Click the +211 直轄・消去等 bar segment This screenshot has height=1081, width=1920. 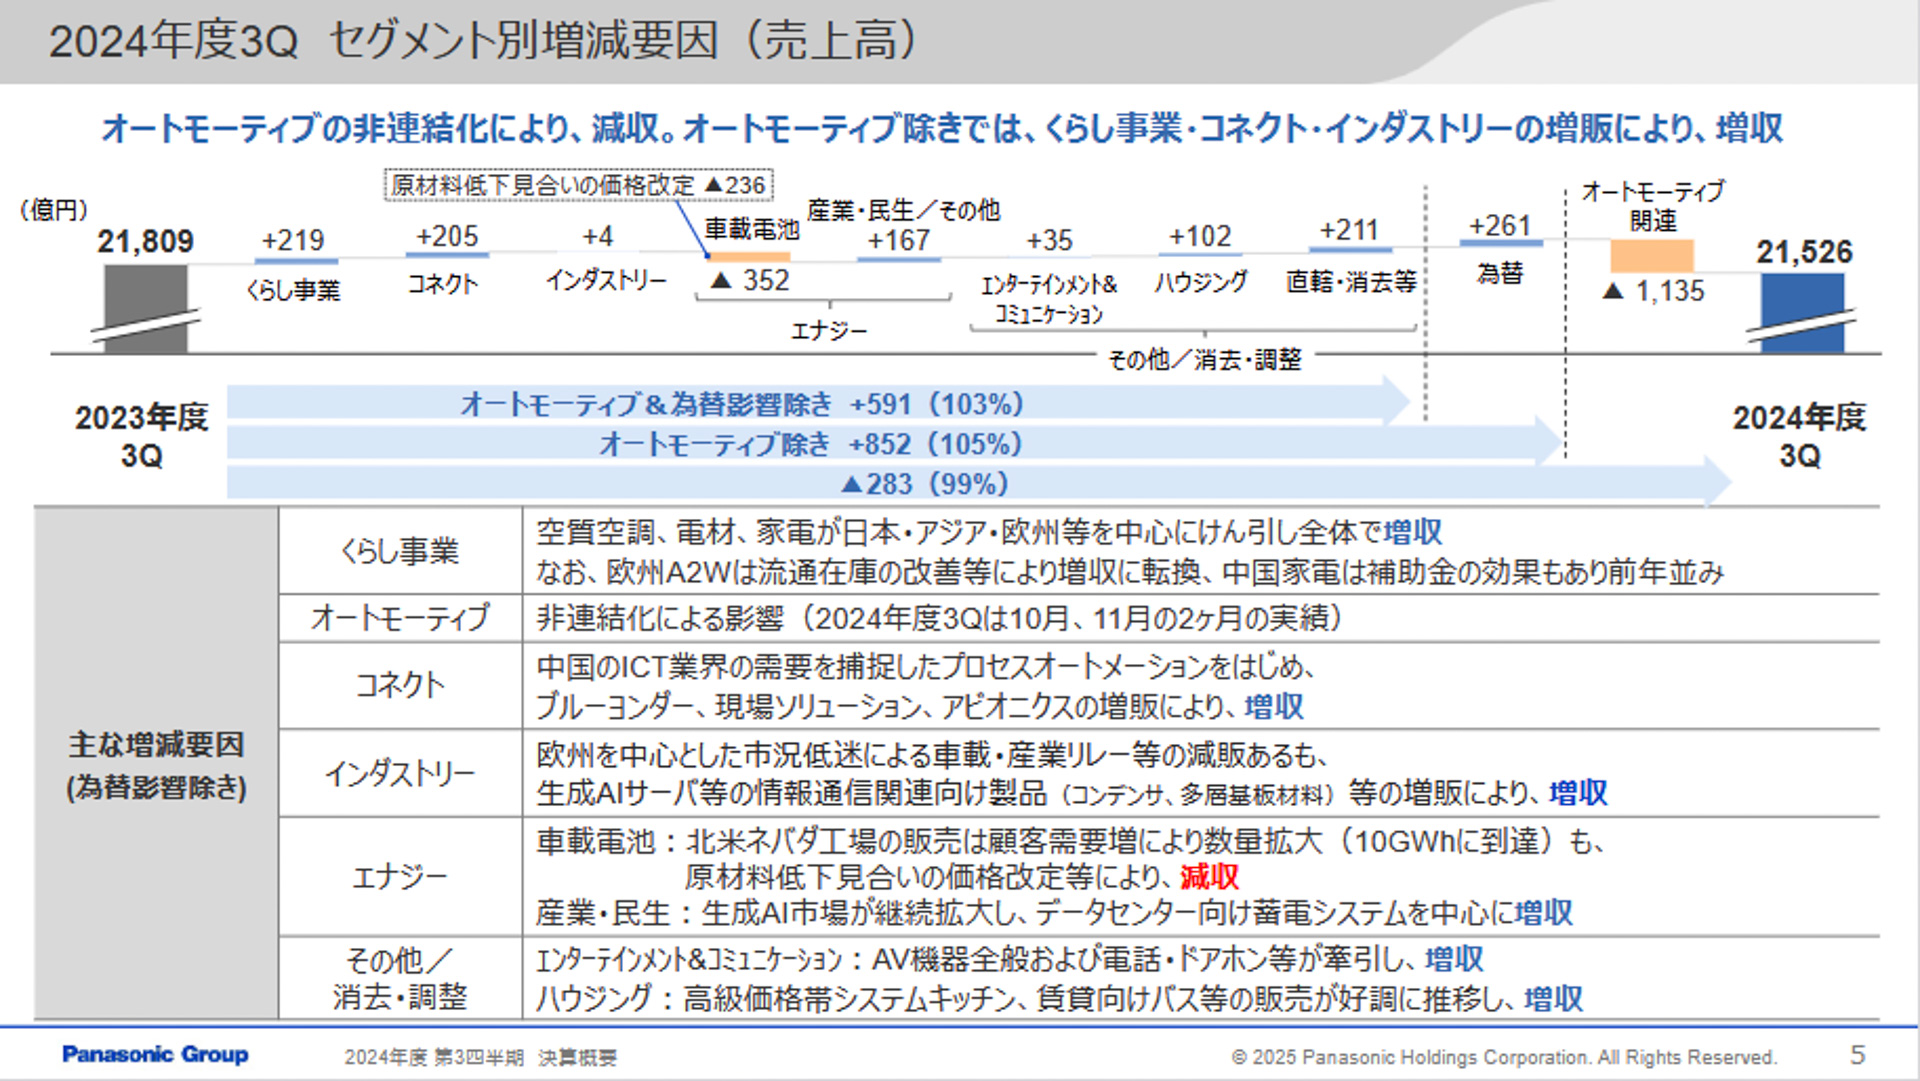pos(1351,252)
